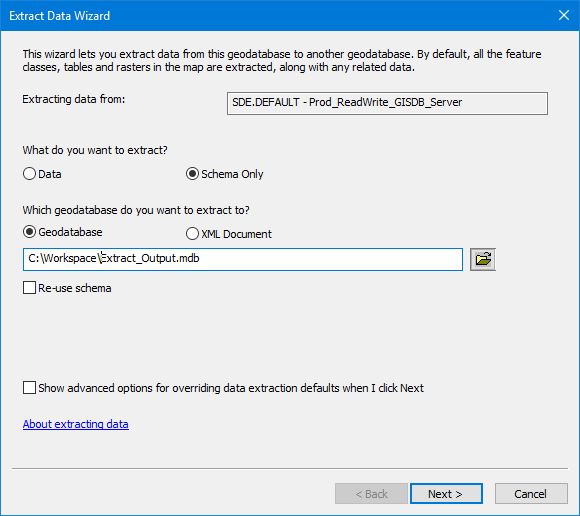580x516 pixels.
Task: Click the separator line above the wizard buttons
Action: point(290,468)
